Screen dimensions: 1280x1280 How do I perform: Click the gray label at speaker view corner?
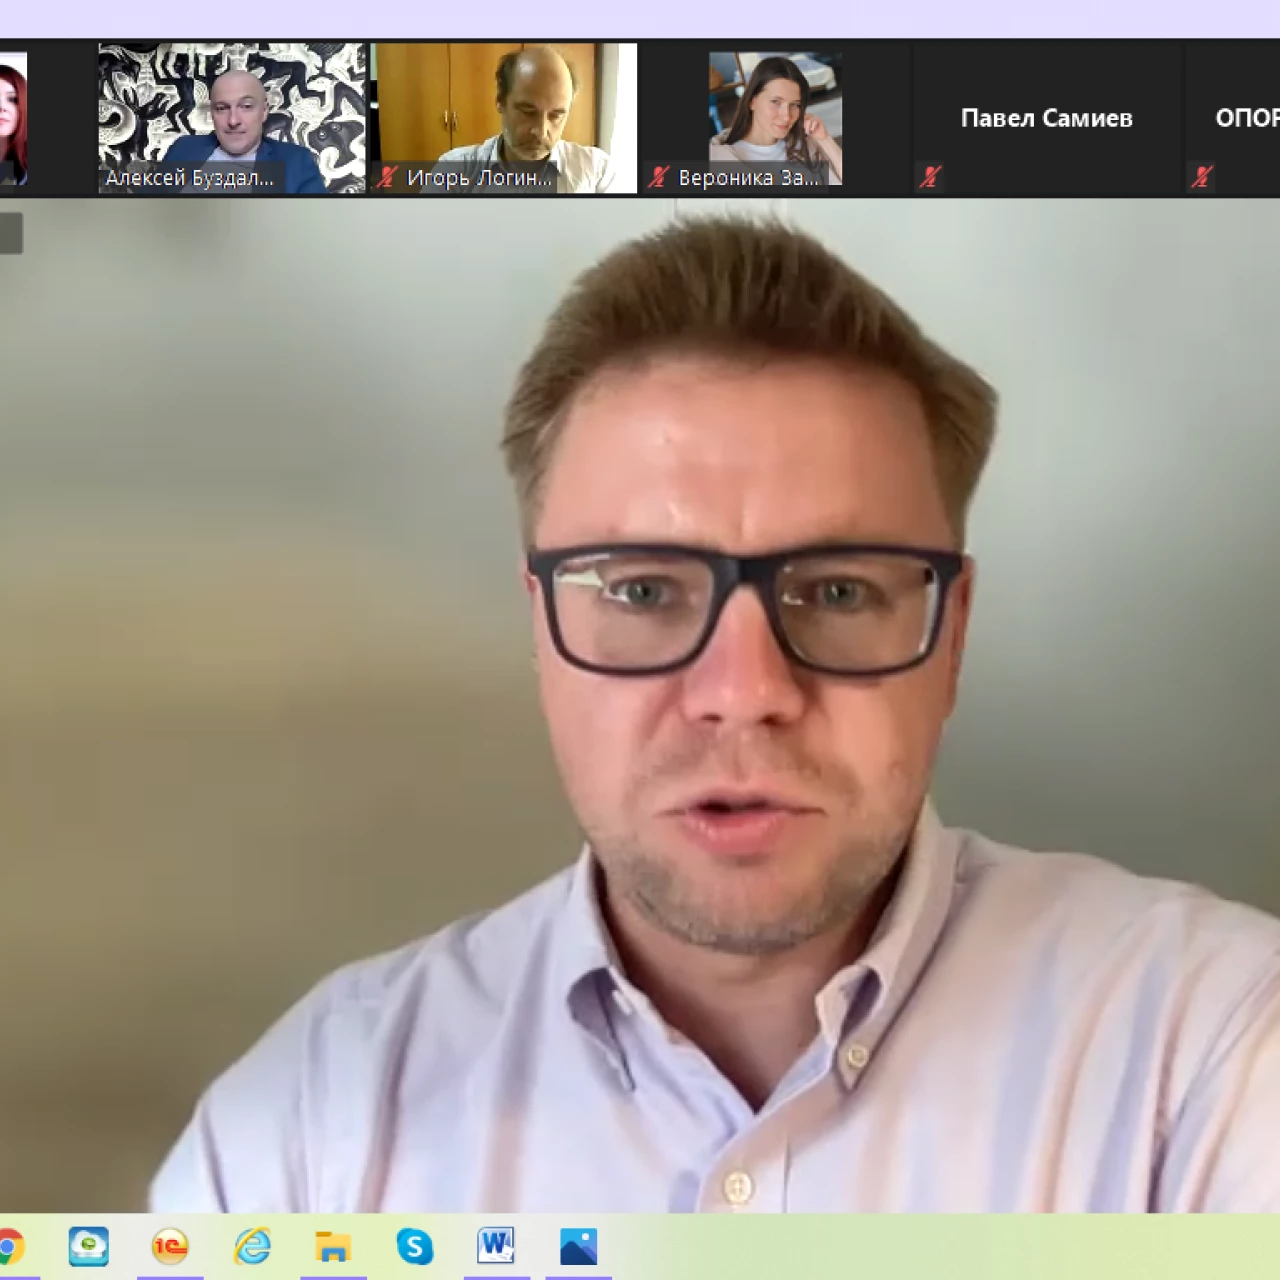click(x=11, y=233)
